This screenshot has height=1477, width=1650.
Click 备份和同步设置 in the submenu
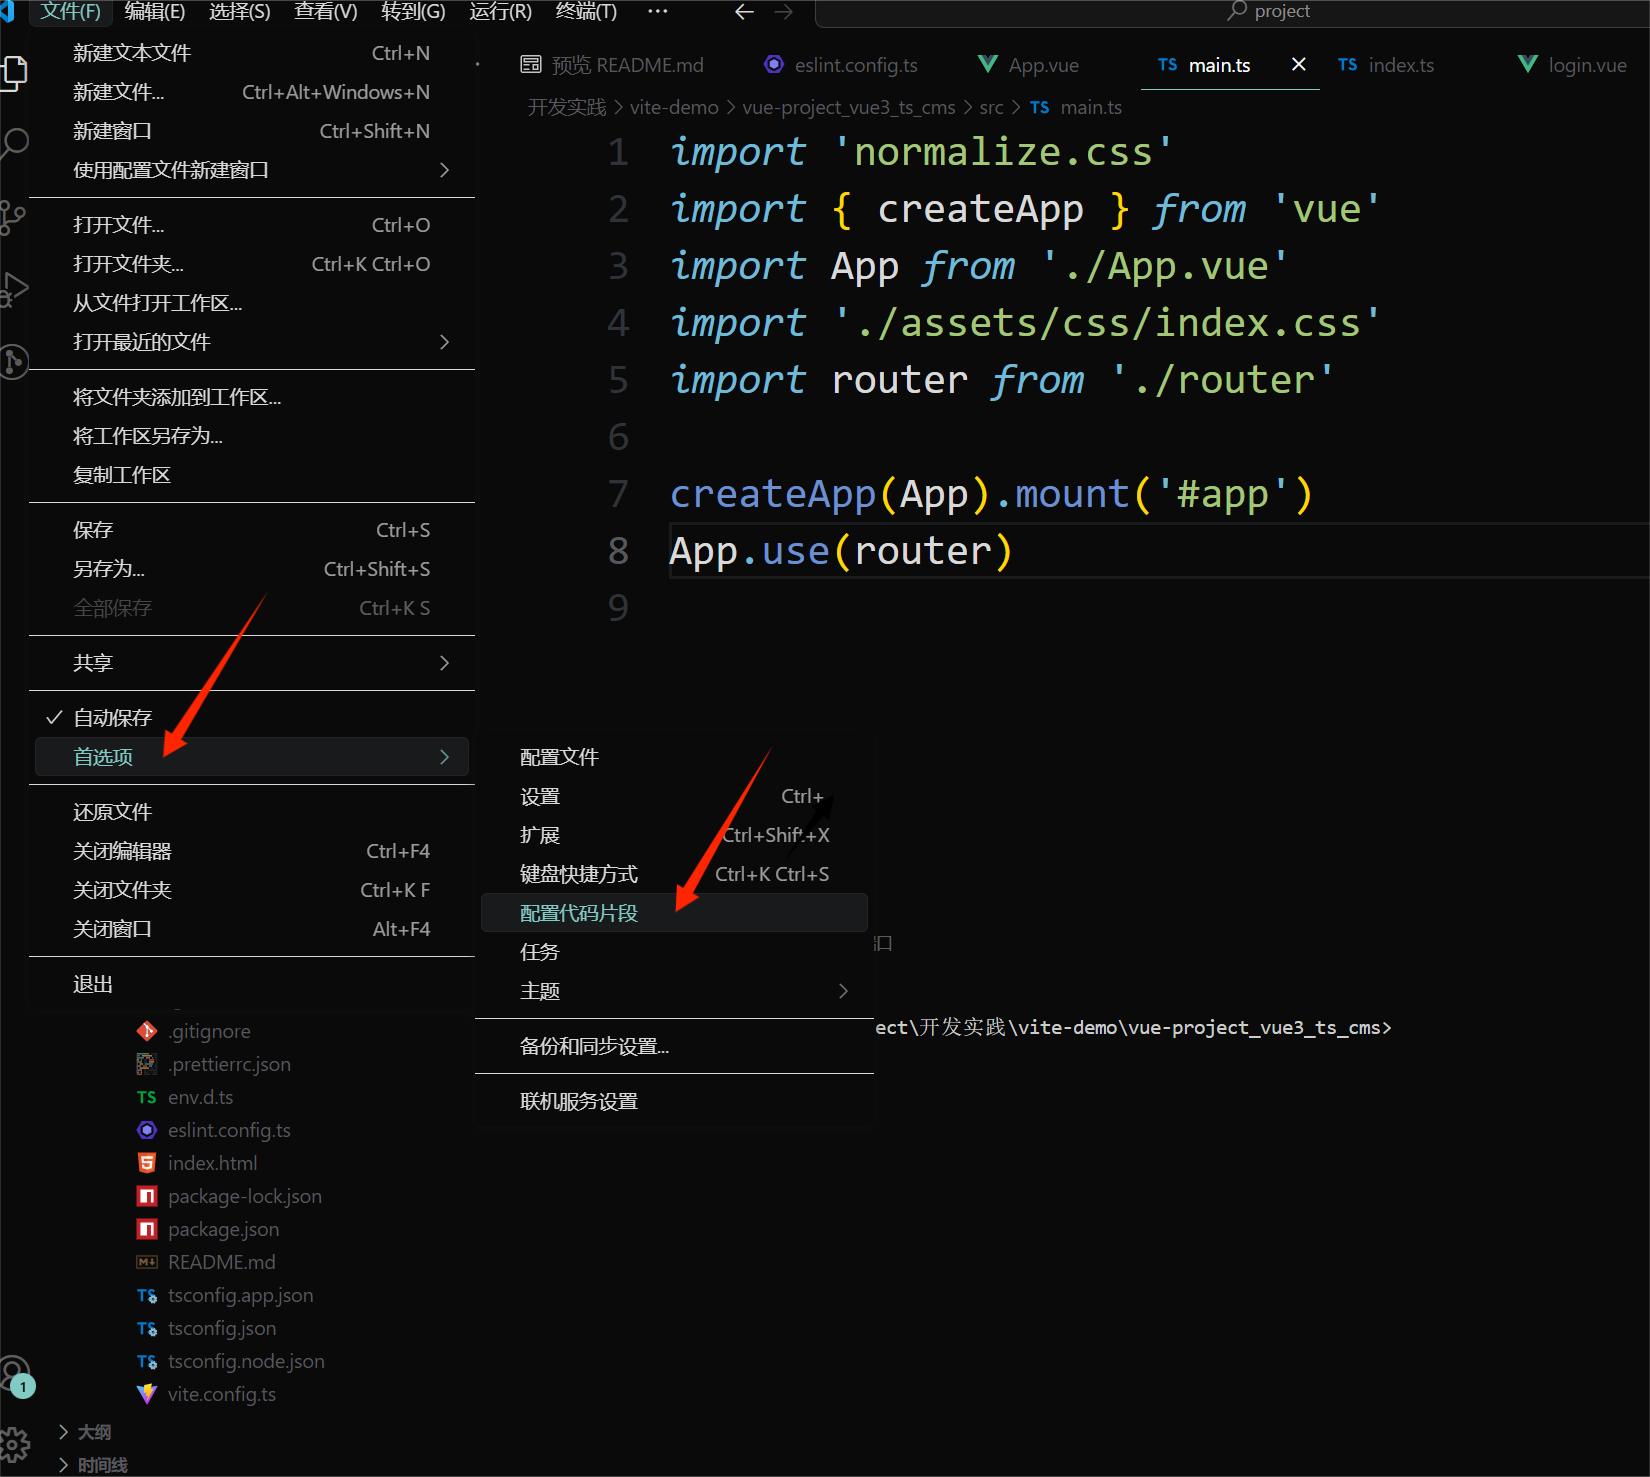[x=592, y=1046]
